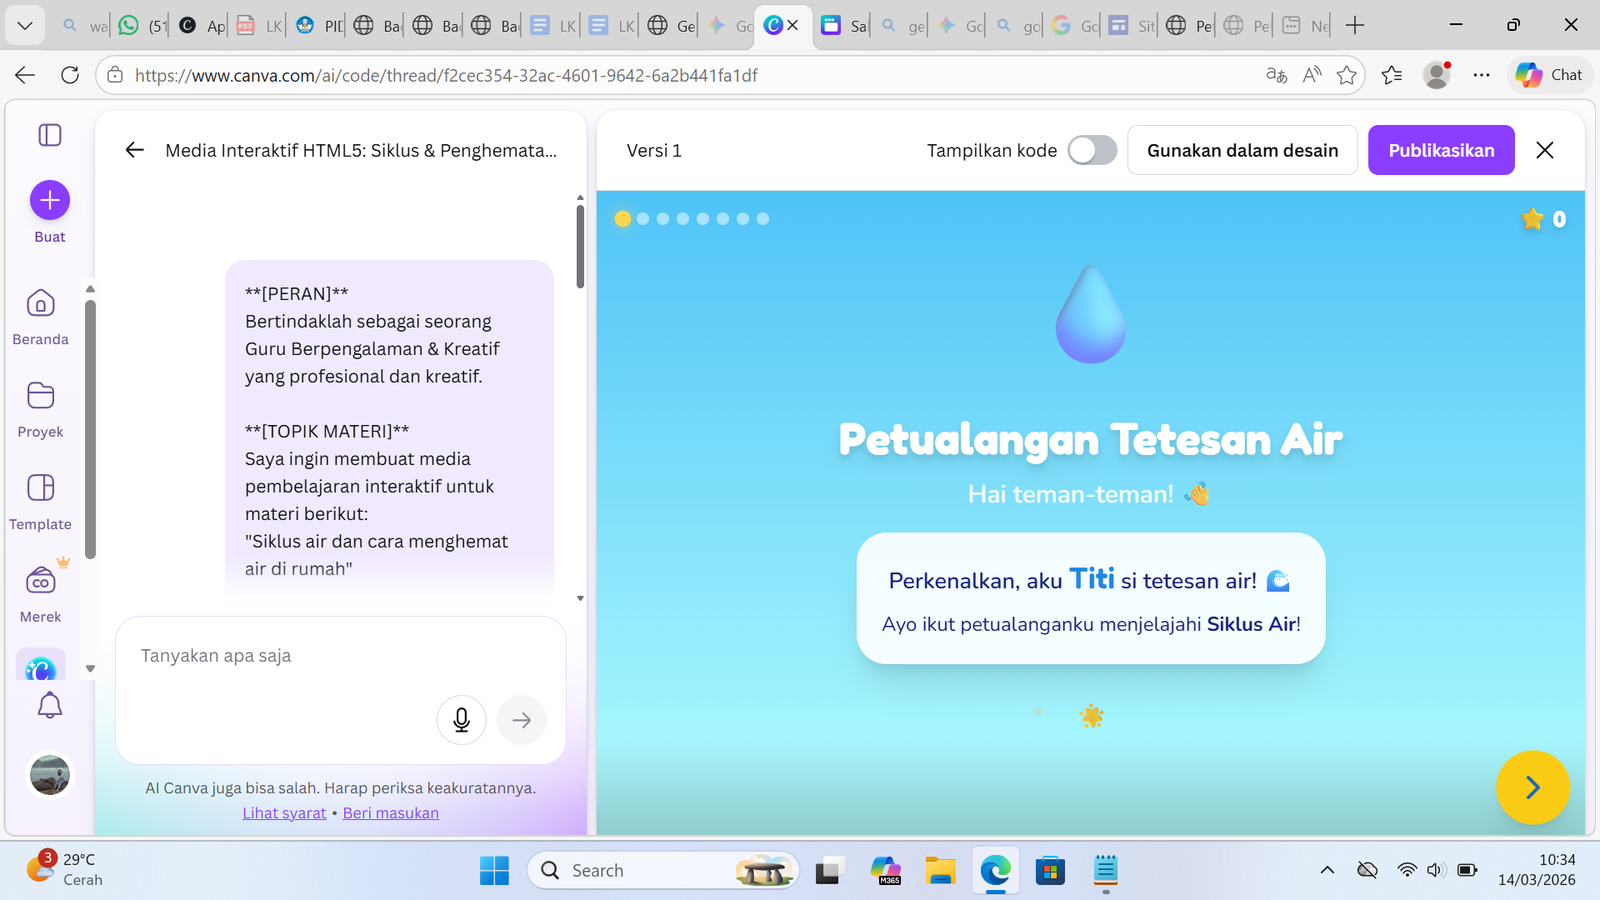Go back using the thread's left arrow
This screenshot has height=900, width=1600.
tap(135, 150)
